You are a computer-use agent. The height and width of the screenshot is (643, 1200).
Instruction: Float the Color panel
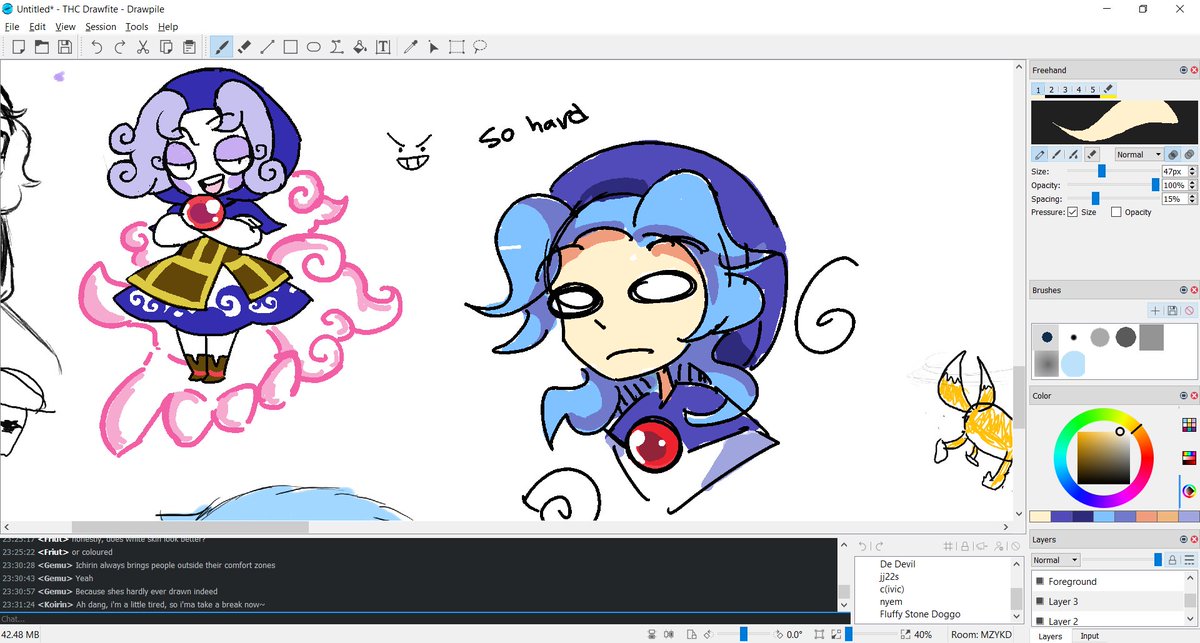(x=1183, y=396)
